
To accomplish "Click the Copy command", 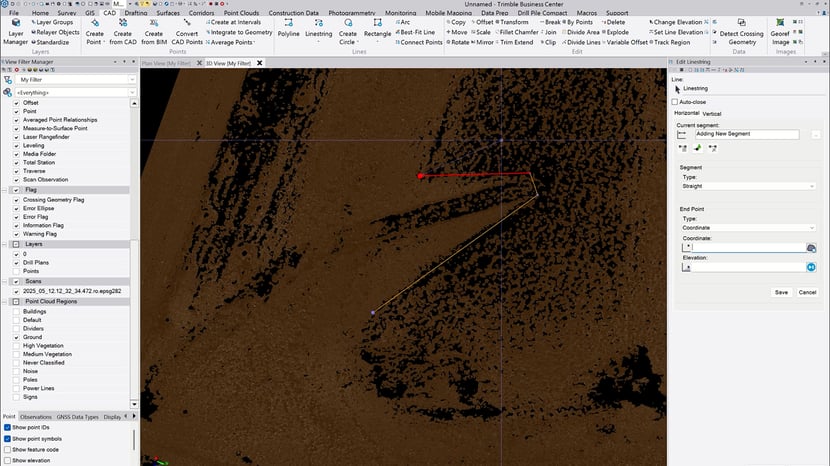I will (x=456, y=22).
